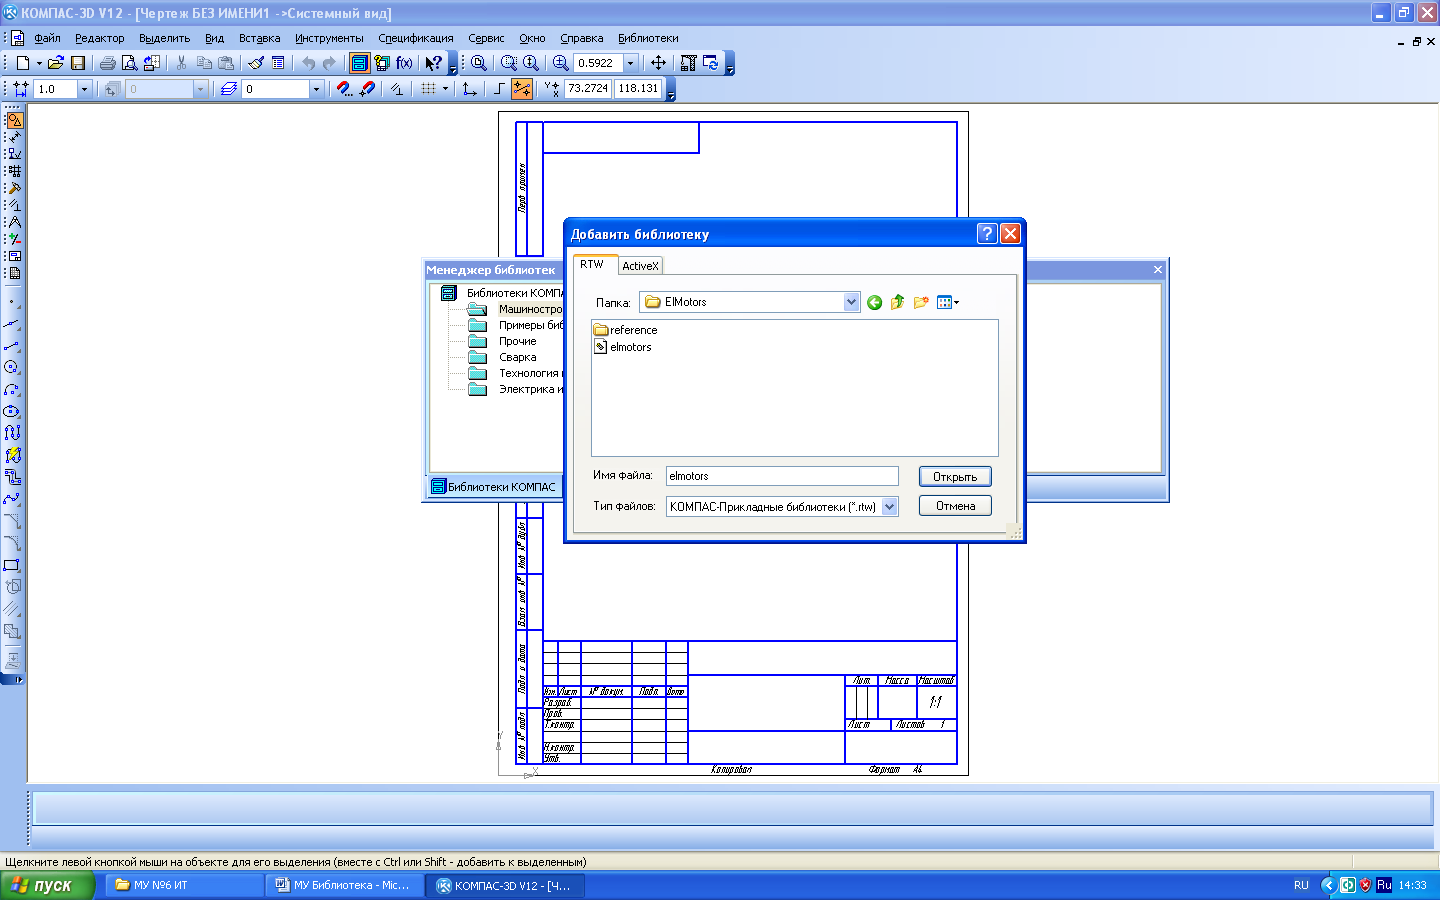The height and width of the screenshot is (900, 1440).
Task: Click the dialog's question-mark help button
Action: coord(987,233)
